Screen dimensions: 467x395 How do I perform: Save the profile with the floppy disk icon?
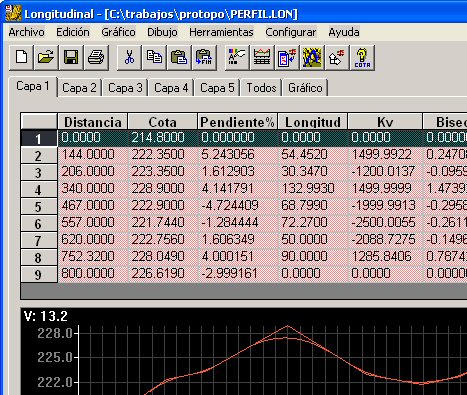[x=71, y=58]
